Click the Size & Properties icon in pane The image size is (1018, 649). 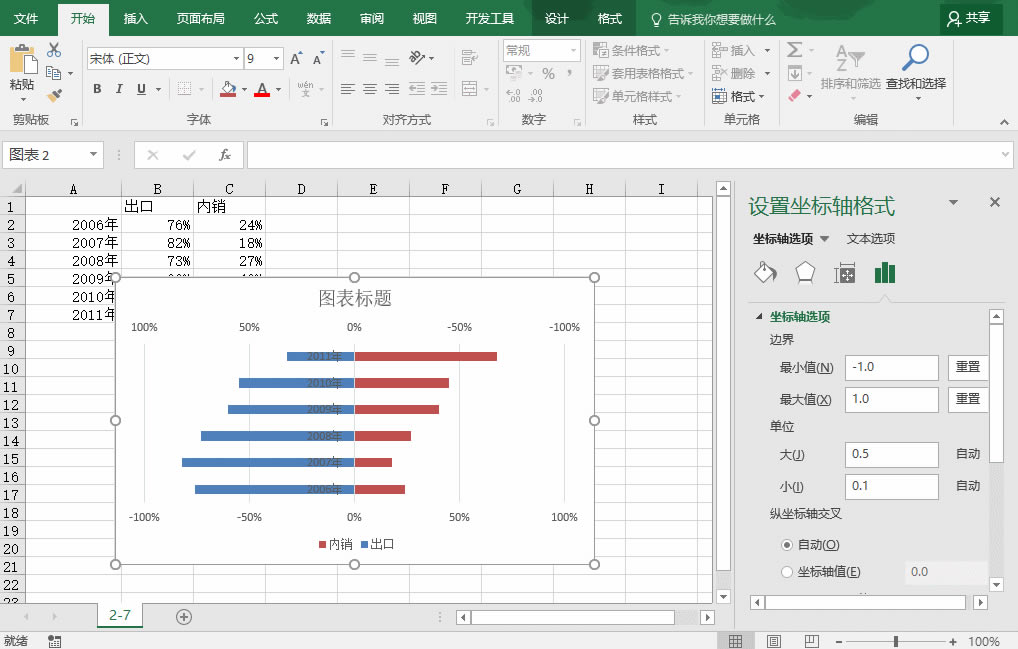(x=845, y=272)
